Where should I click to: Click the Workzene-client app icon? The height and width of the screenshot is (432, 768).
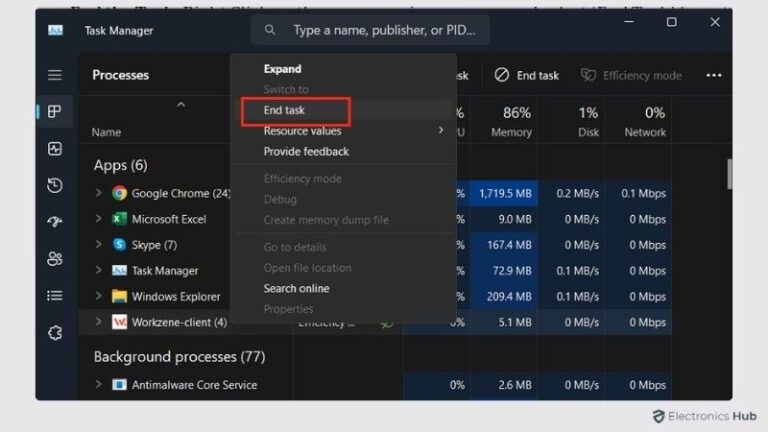click(119, 322)
